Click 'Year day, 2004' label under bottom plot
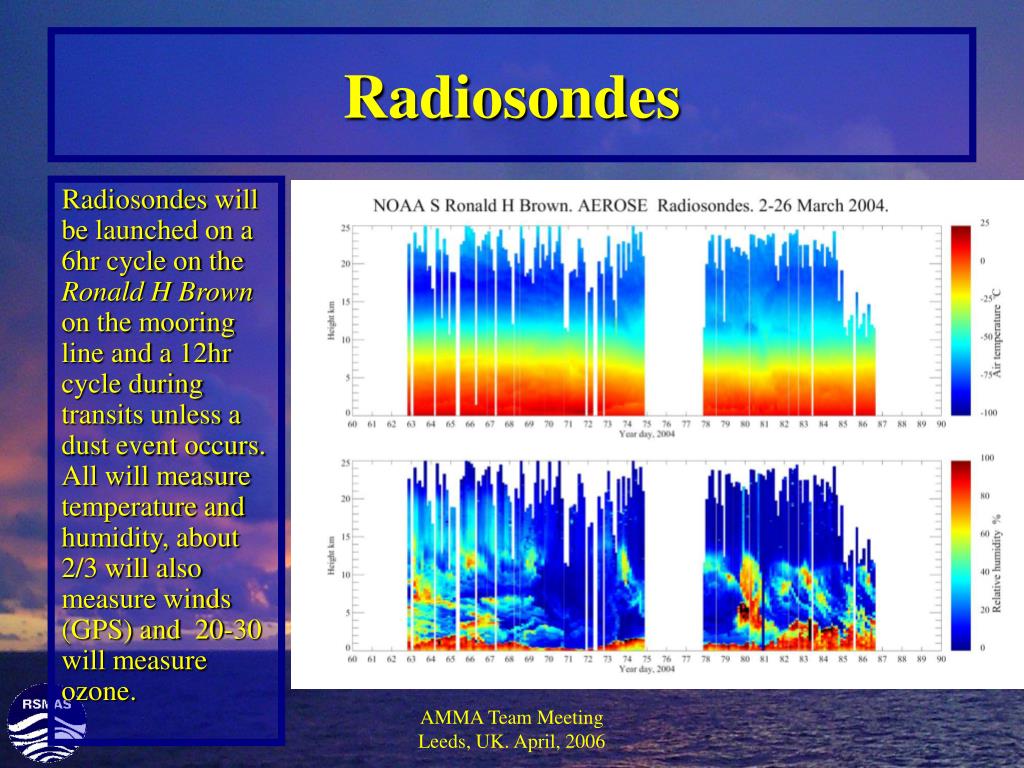1024x768 pixels. [x=647, y=669]
